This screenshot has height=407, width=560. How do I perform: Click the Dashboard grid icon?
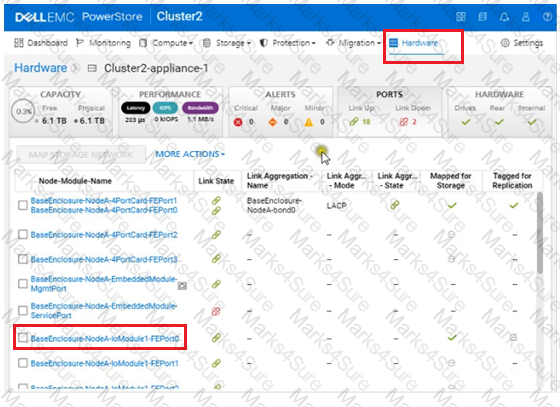coord(19,43)
